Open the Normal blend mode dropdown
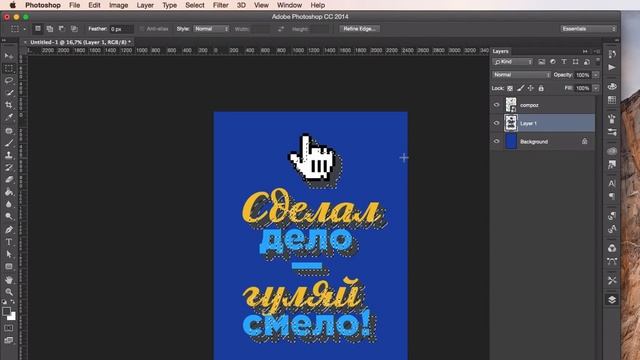This screenshot has width=640, height=360. [x=521, y=75]
